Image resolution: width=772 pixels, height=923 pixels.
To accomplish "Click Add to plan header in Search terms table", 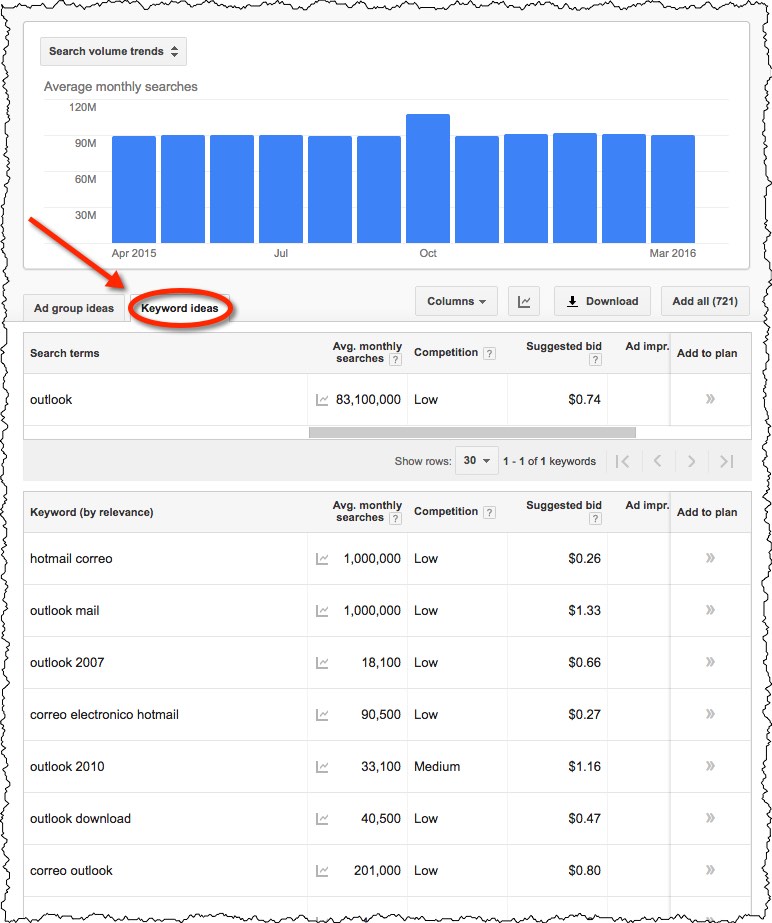I will pos(707,353).
